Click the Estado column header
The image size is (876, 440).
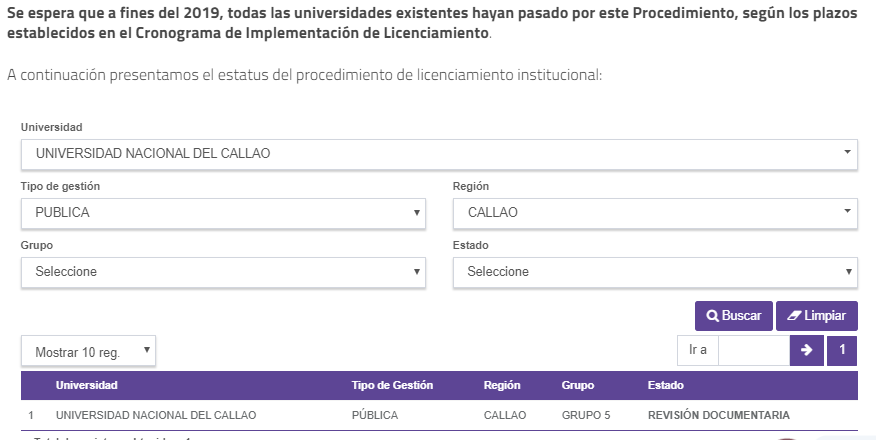pyautogui.click(x=666, y=385)
